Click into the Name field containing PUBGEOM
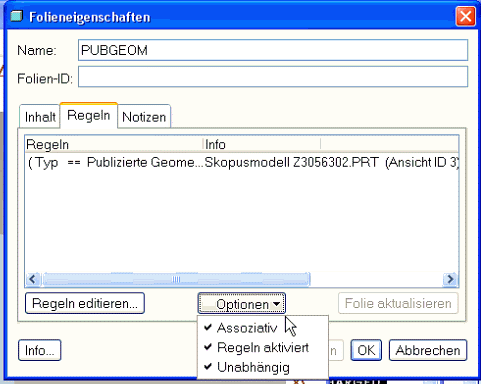The height and width of the screenshot is (384, 481). (x=273, y=50)
